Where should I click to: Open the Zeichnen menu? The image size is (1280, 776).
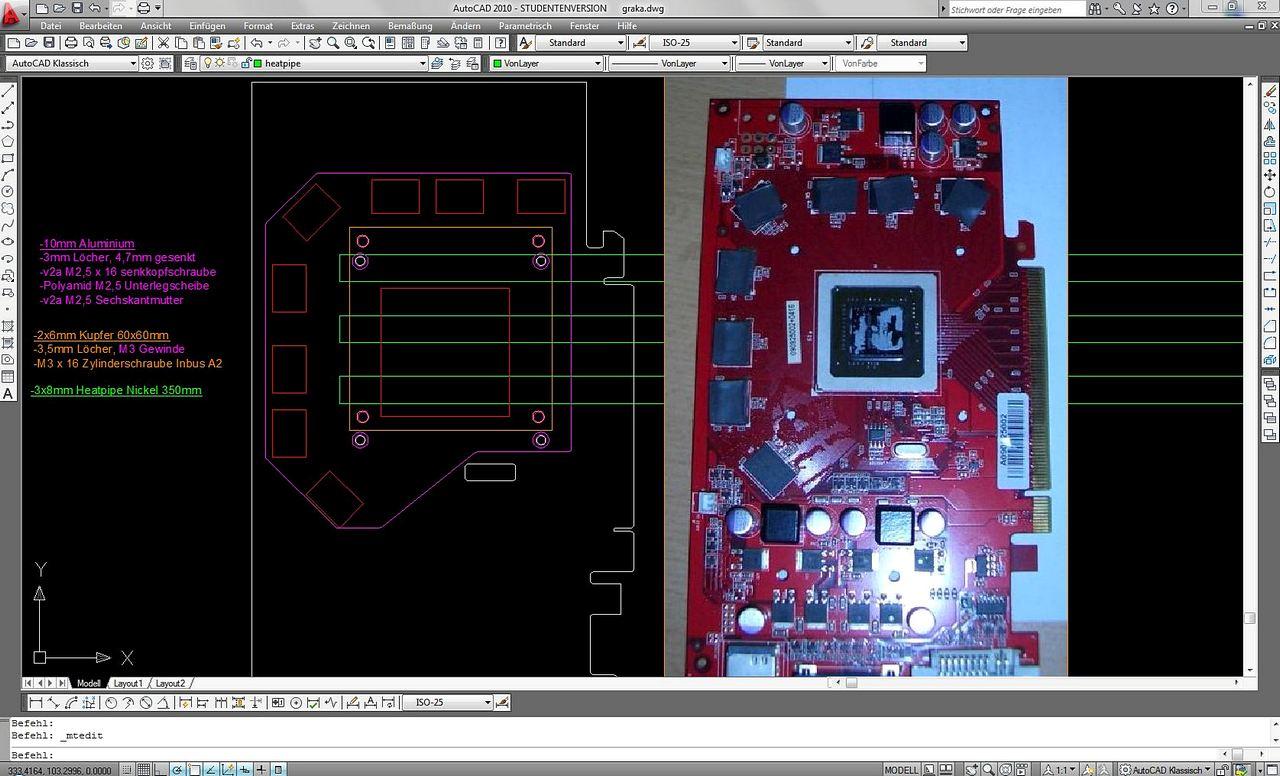[350, 26]
